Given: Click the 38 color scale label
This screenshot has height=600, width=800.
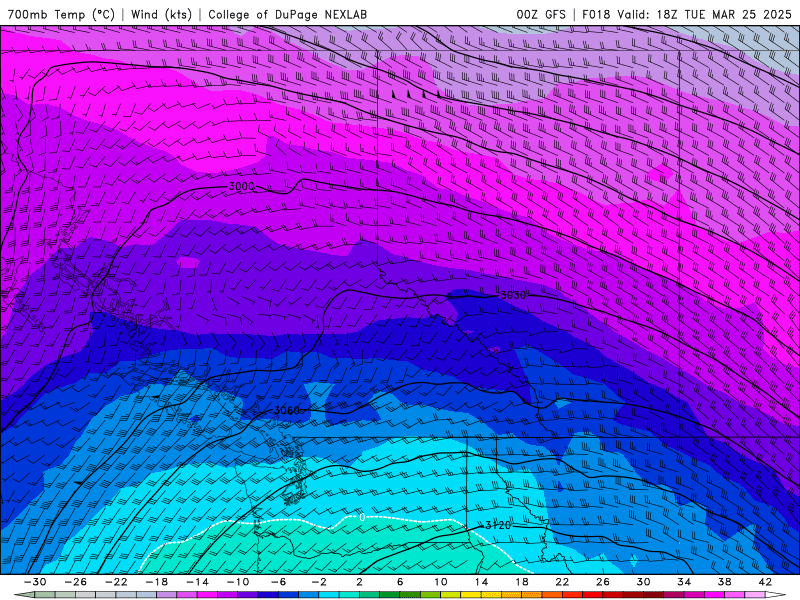Looking at the screenshot, I should tap(724, 582).
